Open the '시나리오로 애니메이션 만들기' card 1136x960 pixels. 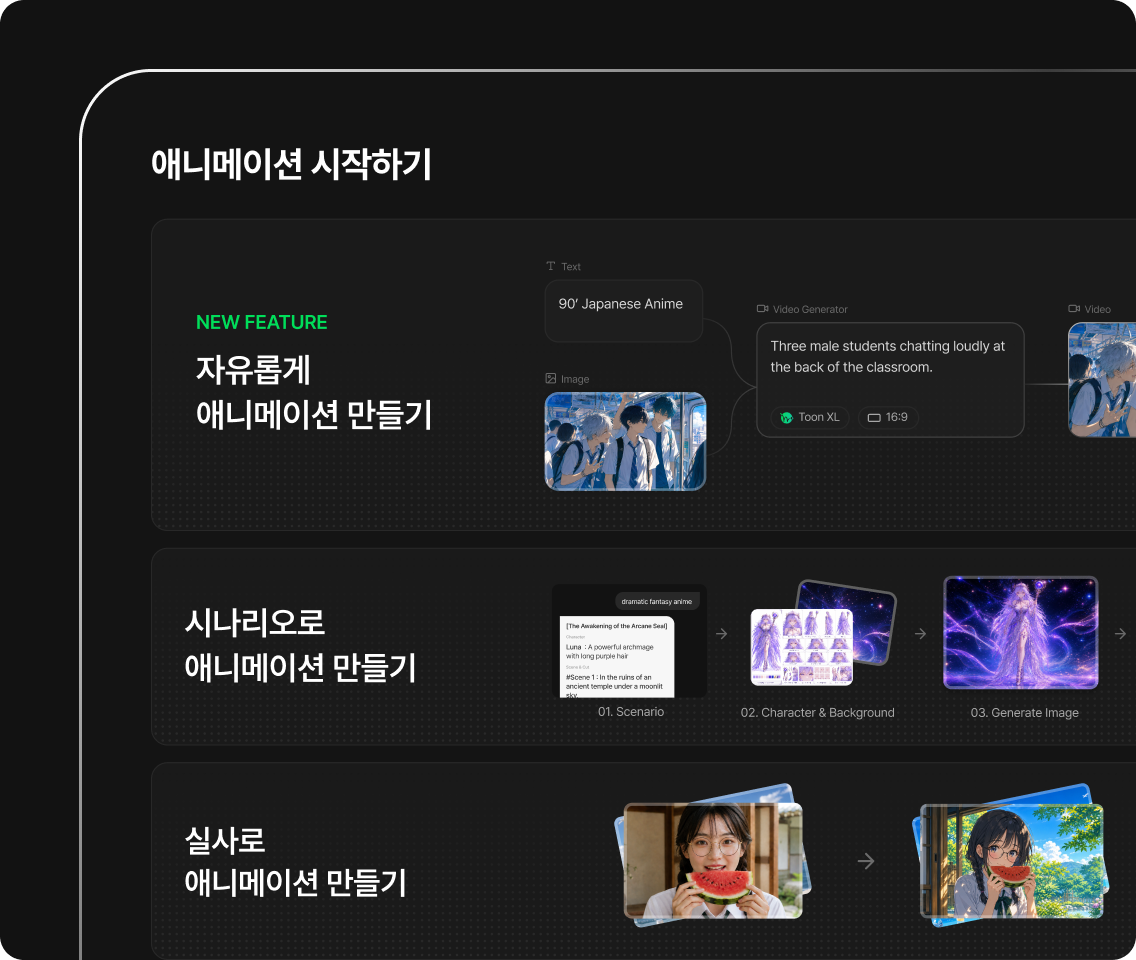point(643,646)
